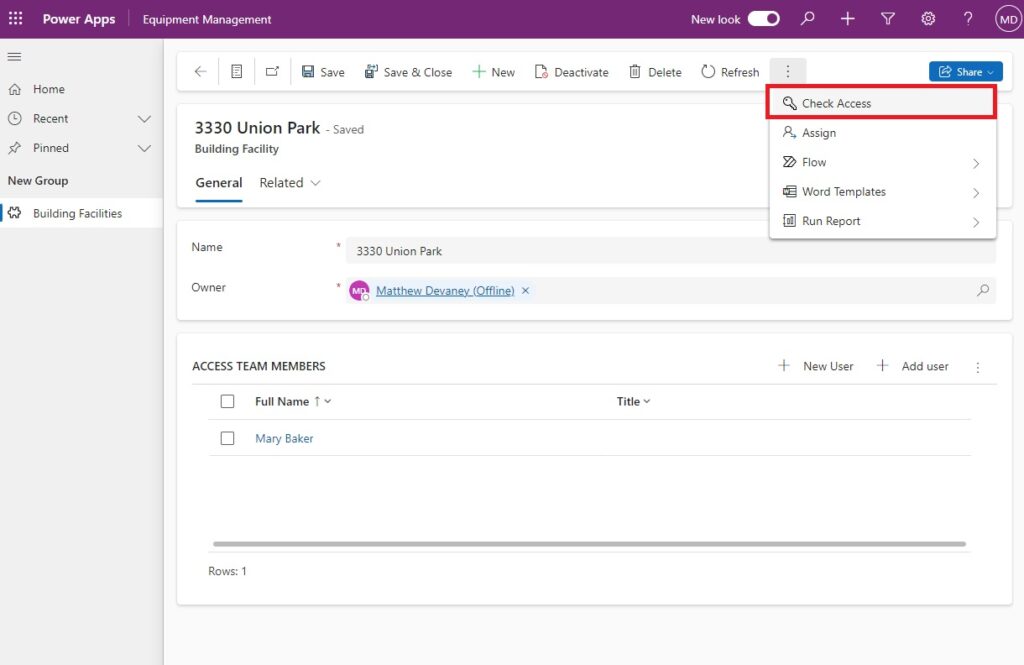Open the record details form view icon
Screen dimensions: 1024x665
[x=236, y=71]
